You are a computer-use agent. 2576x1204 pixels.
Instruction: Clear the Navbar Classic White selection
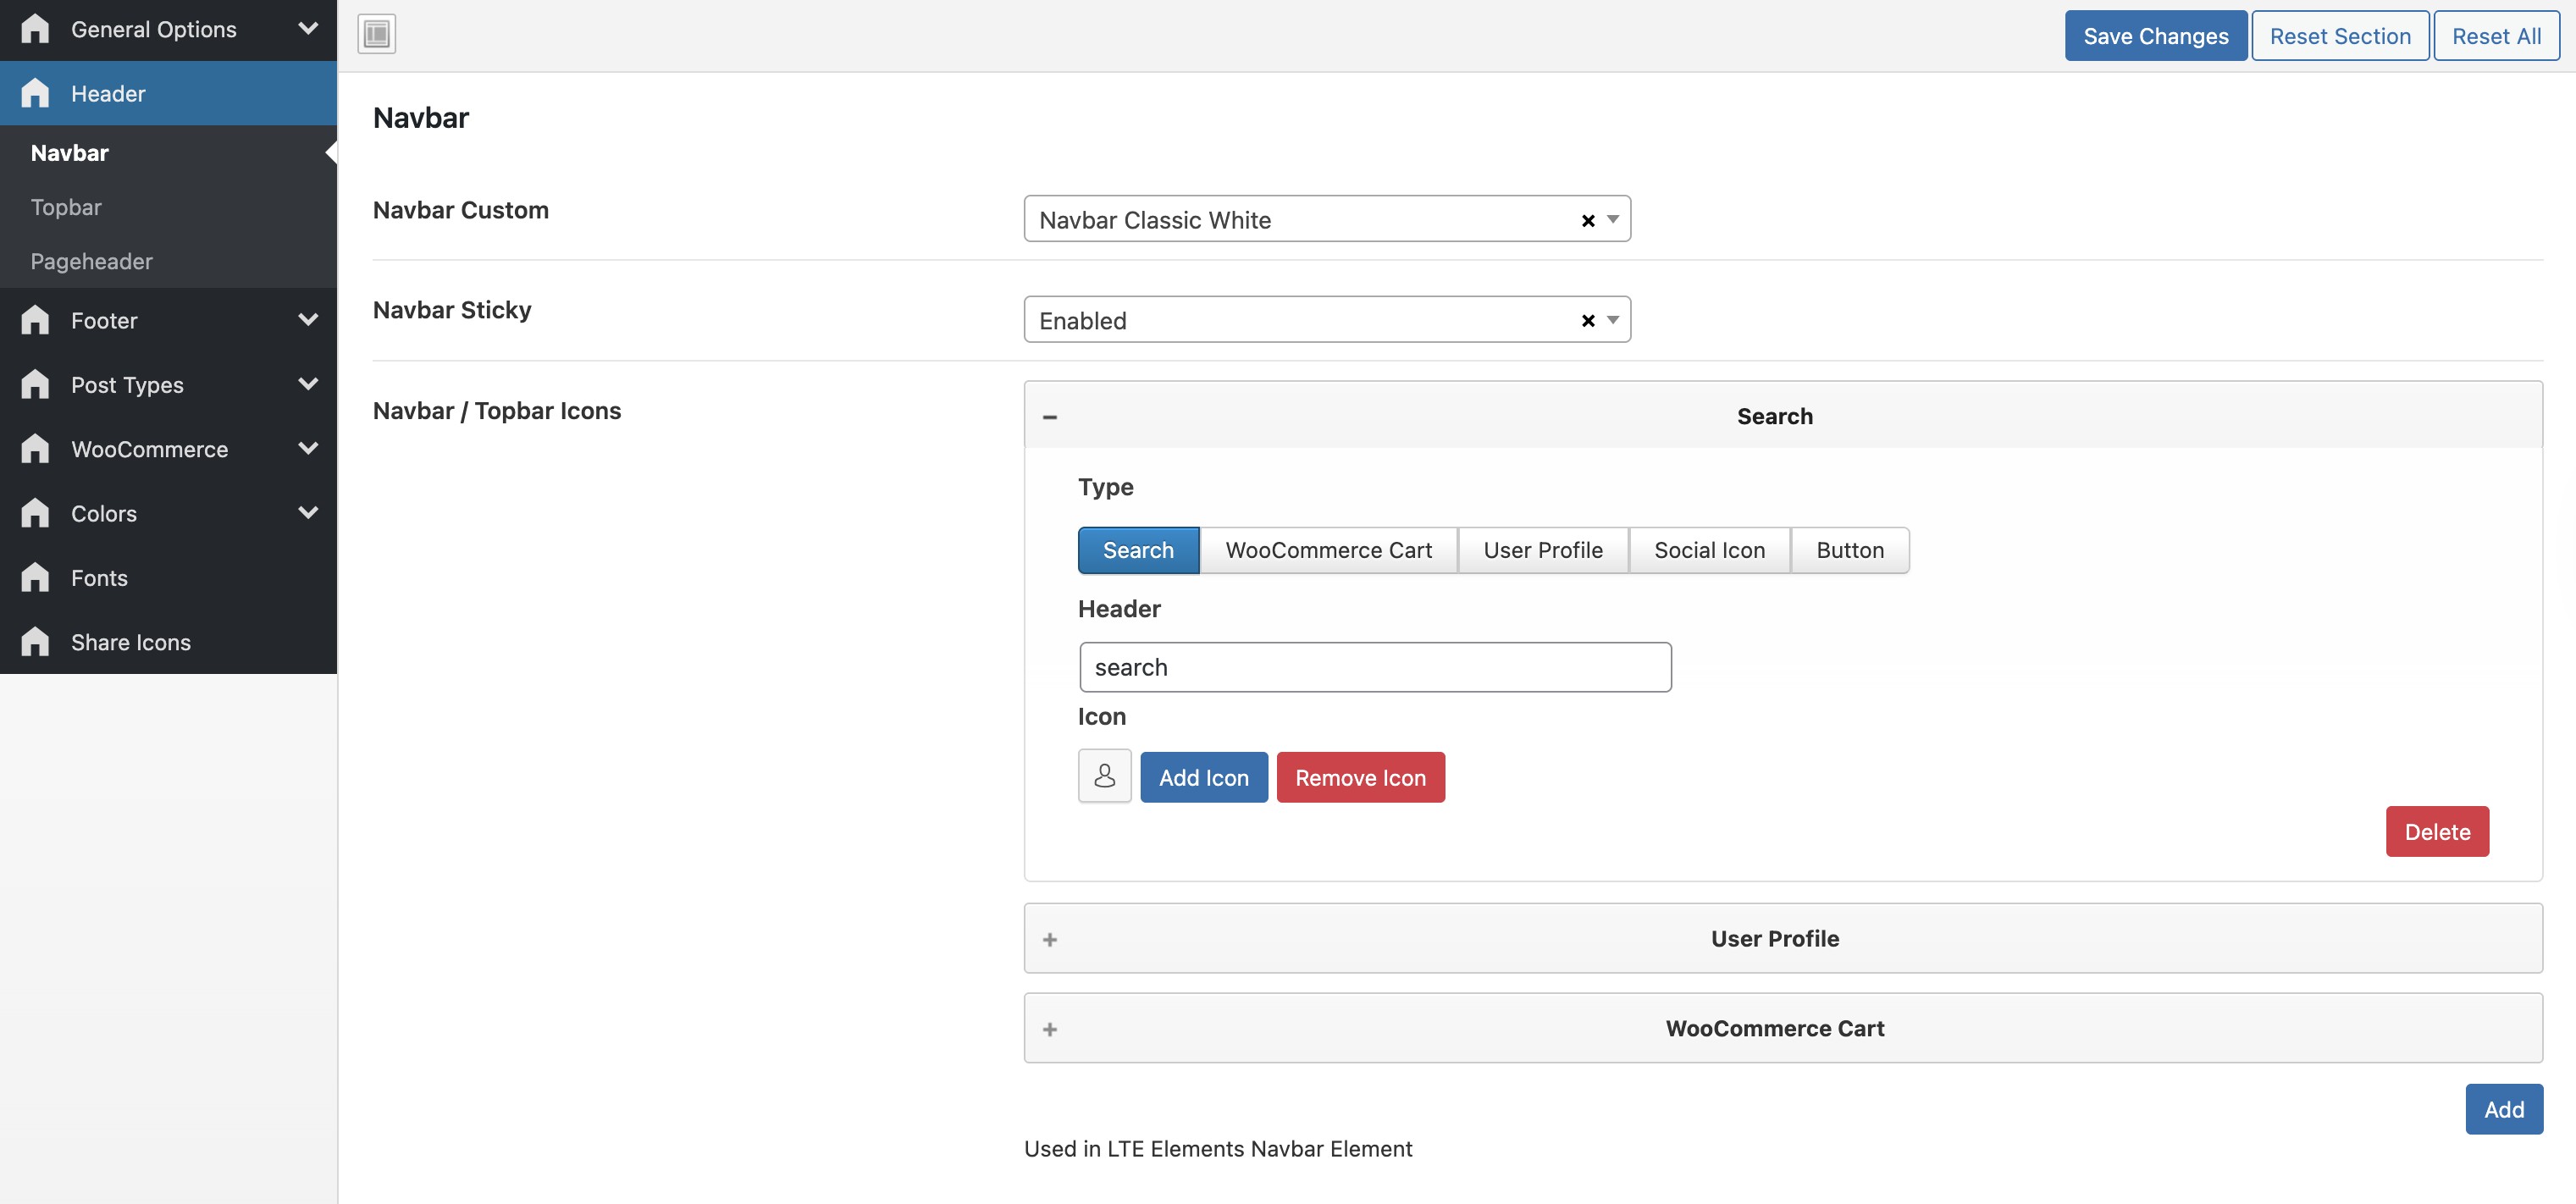pos(1587,221)
